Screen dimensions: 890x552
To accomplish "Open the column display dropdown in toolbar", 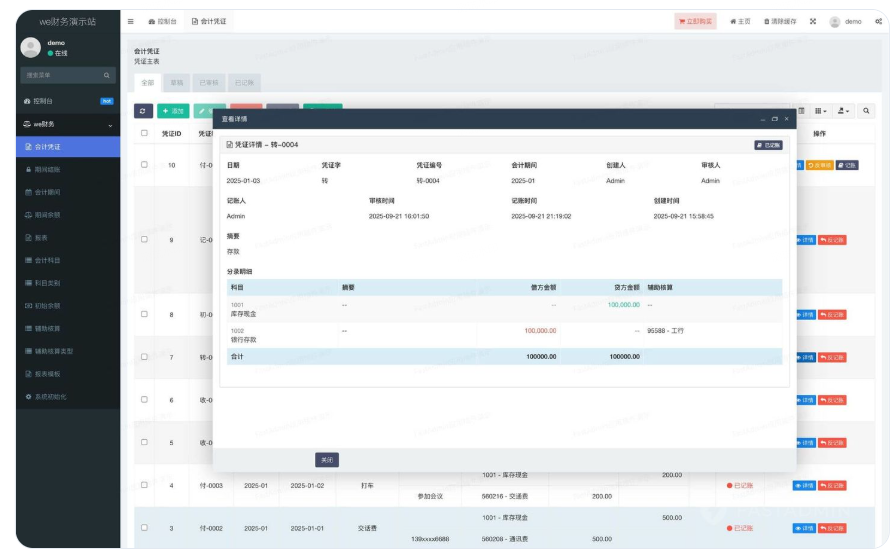I will tap(820, 111).
